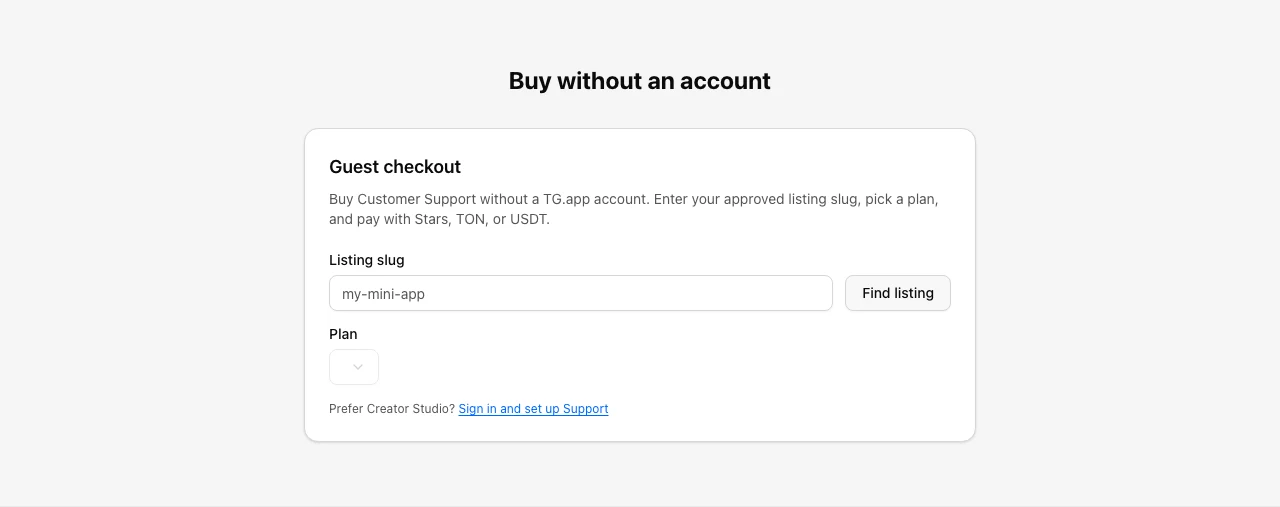Click the "Buy Customer Support without a TG.app account" description

click(634, 209)
